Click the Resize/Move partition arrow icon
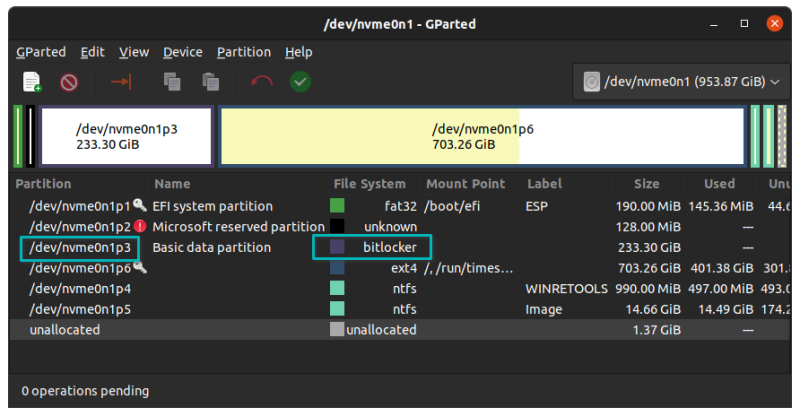The width and height of the screenshot is (800, 416). 121,82
